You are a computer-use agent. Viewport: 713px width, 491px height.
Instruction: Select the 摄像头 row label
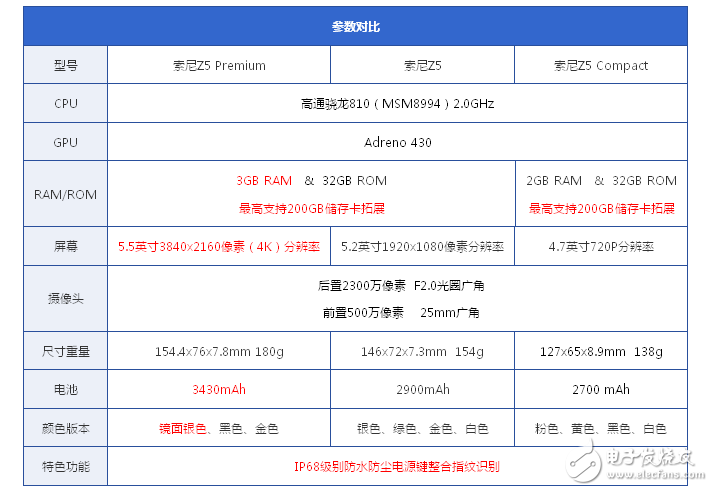(x=65, y=299)
